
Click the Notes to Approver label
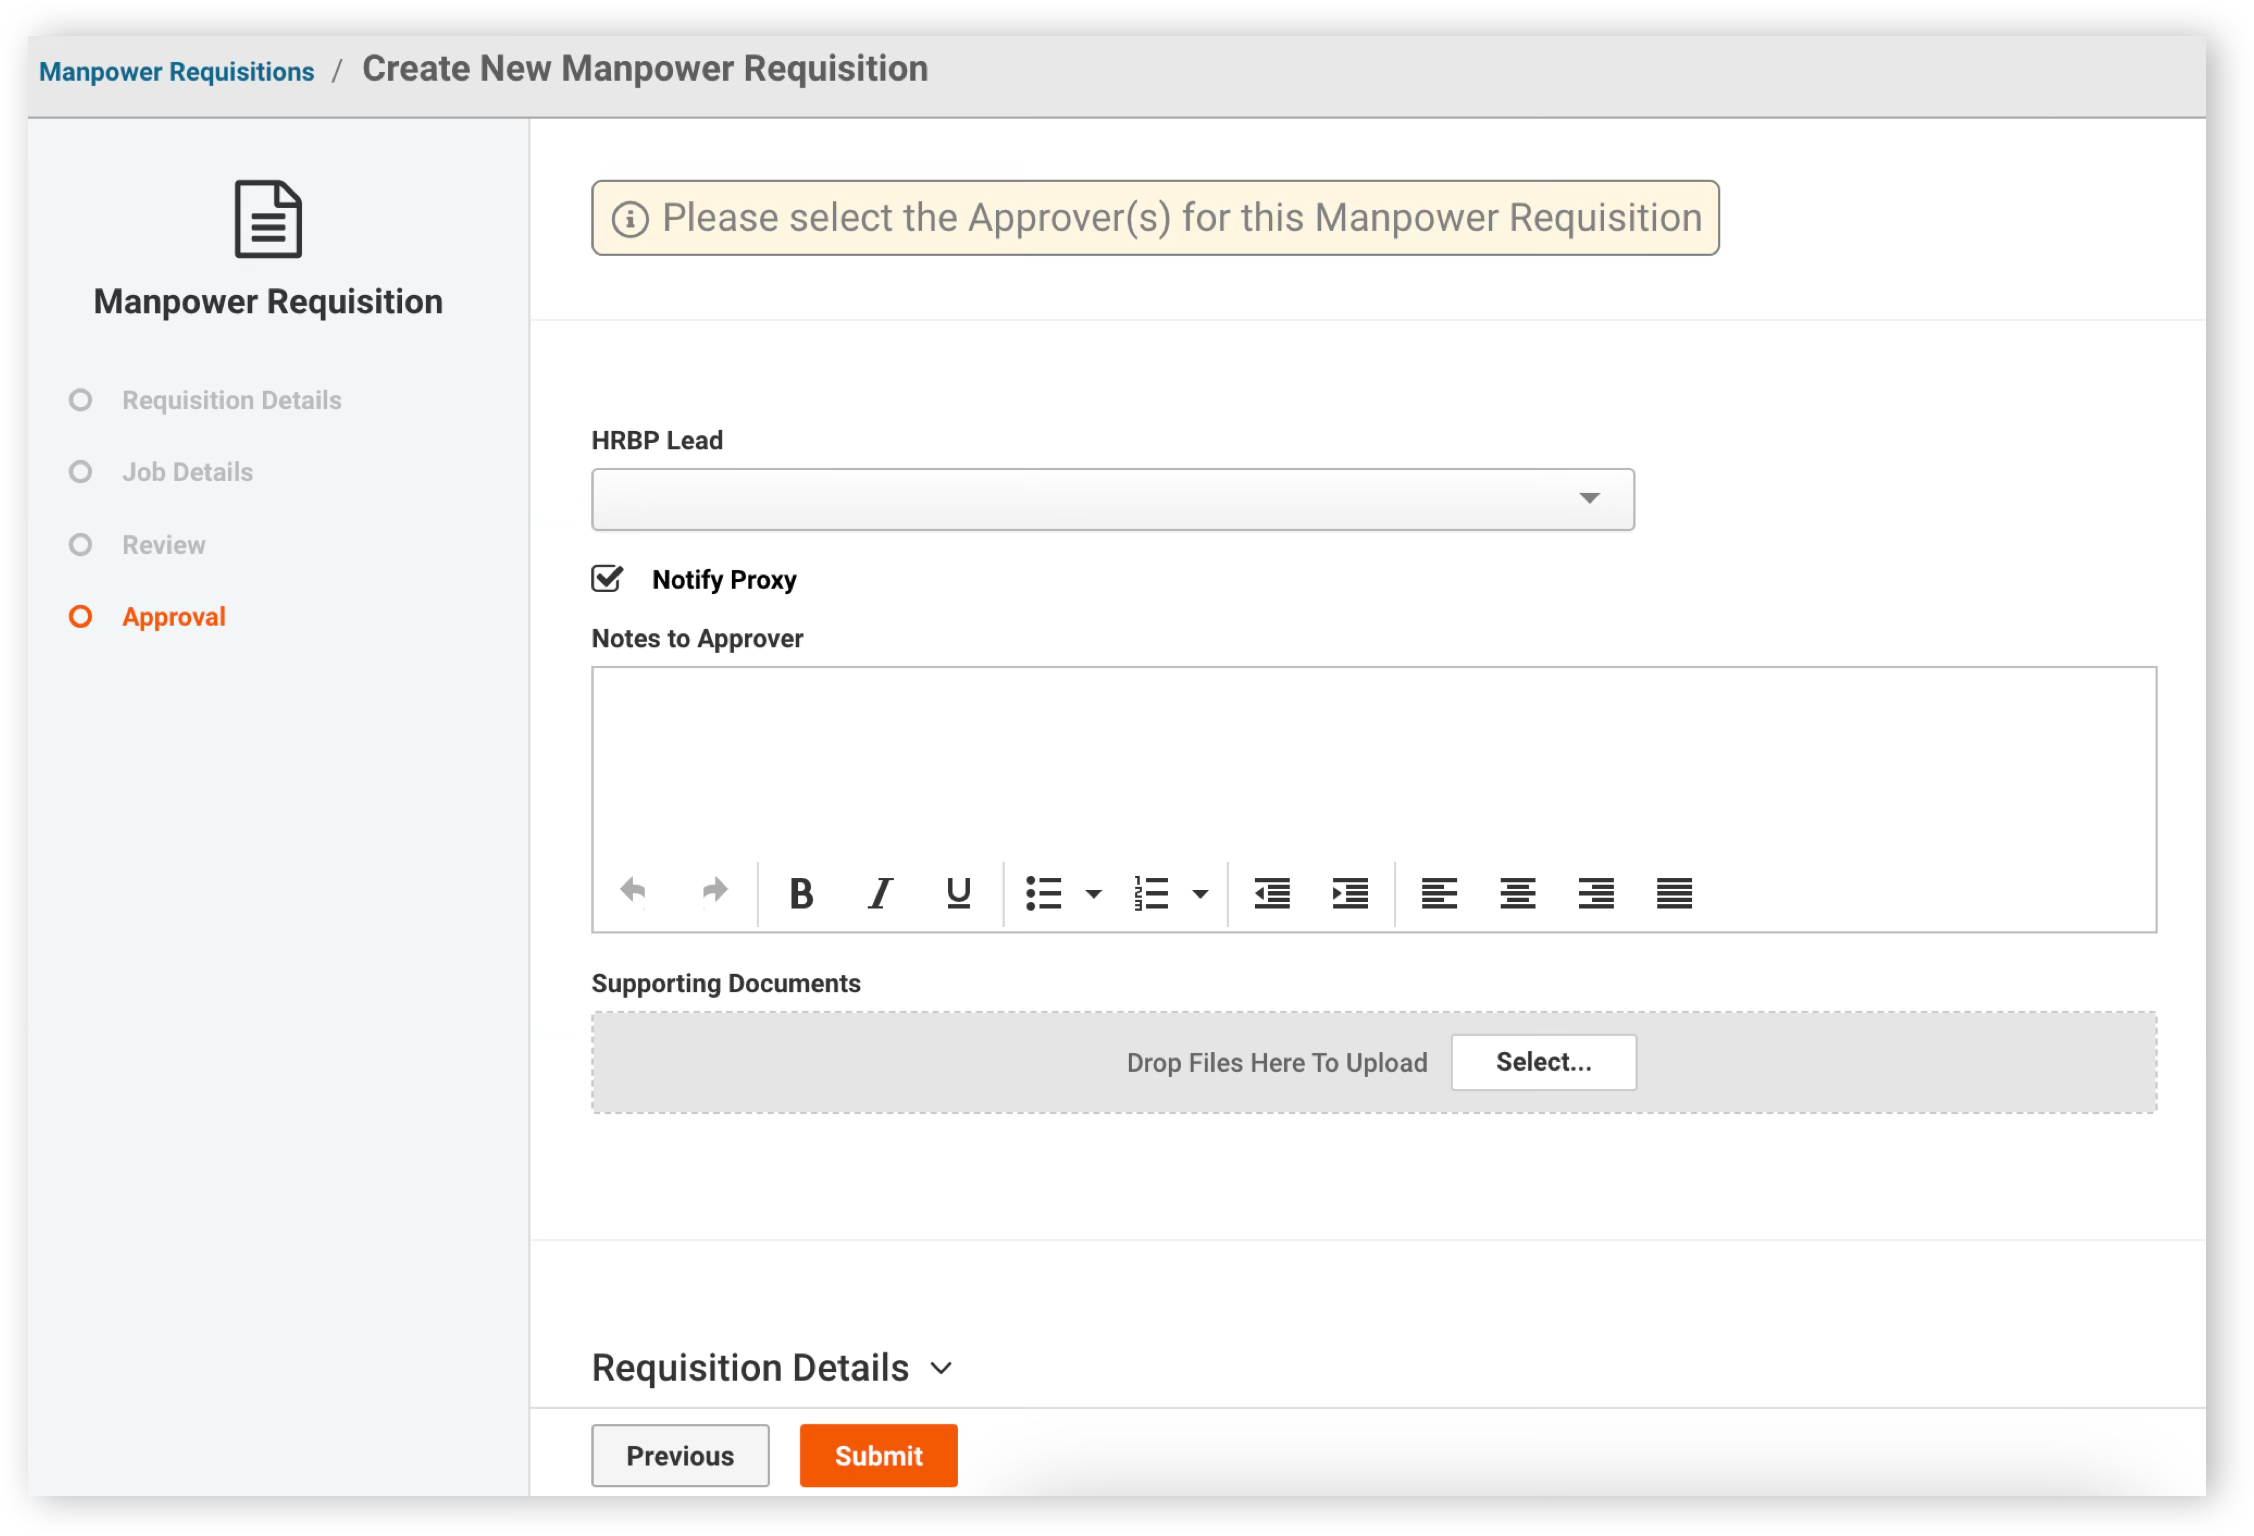[697, 638]
